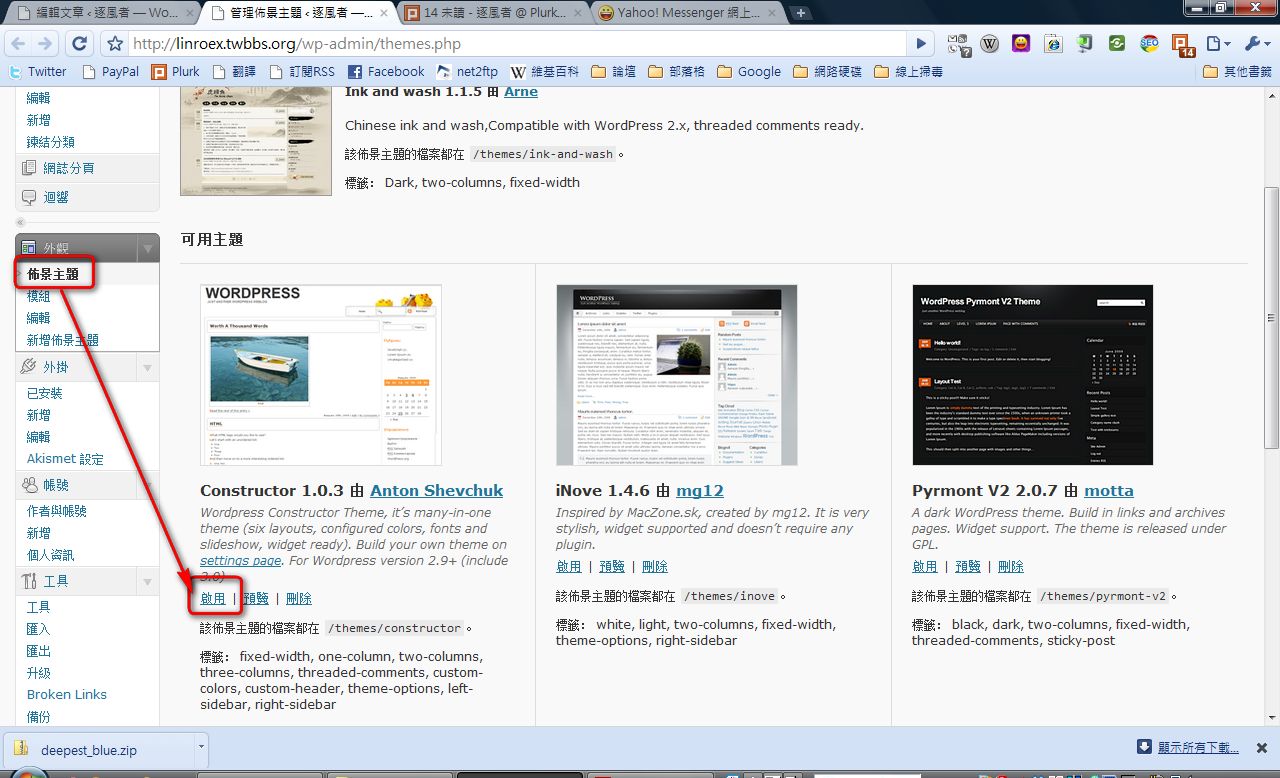The width and height of the screenshot is (1280, 778).
Task: Open the 論壇 bookmark folder
Action: pyautogui.click(x=614, y=72)
